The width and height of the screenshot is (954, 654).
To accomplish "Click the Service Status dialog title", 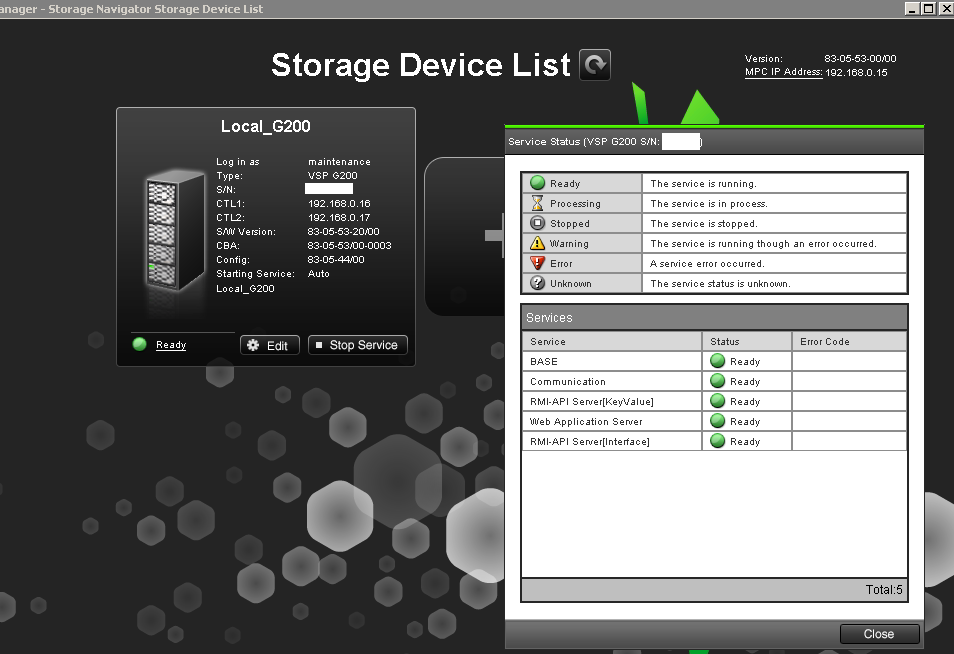I will [x=604, y=142].
